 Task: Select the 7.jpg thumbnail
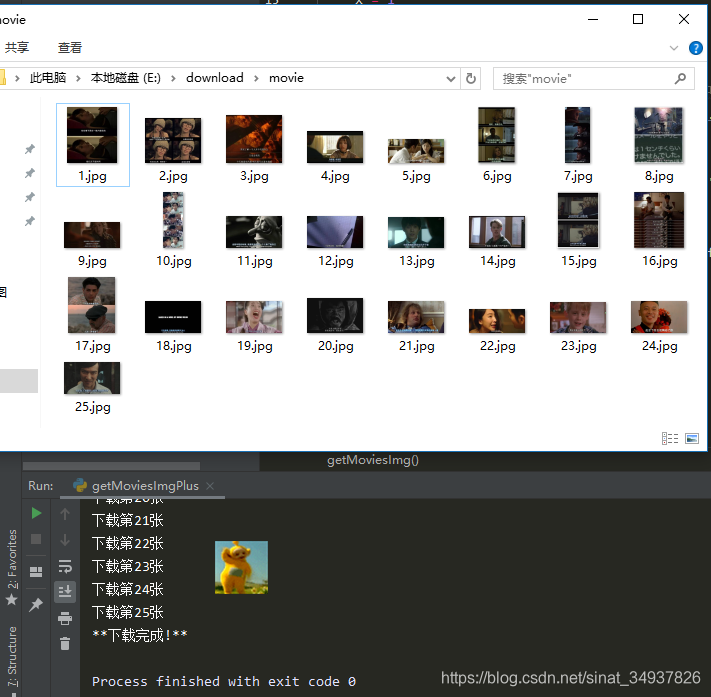(x=578, y=135)
